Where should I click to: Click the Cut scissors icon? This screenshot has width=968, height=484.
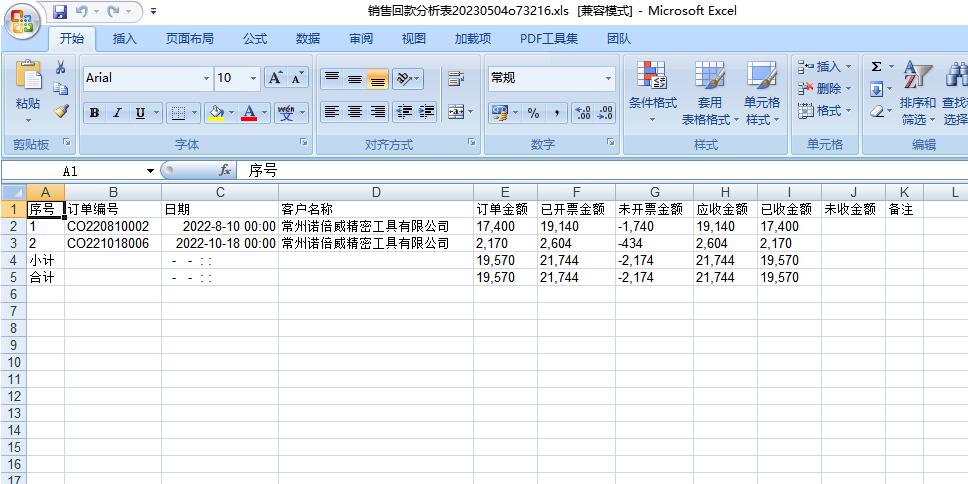(61, 67)
